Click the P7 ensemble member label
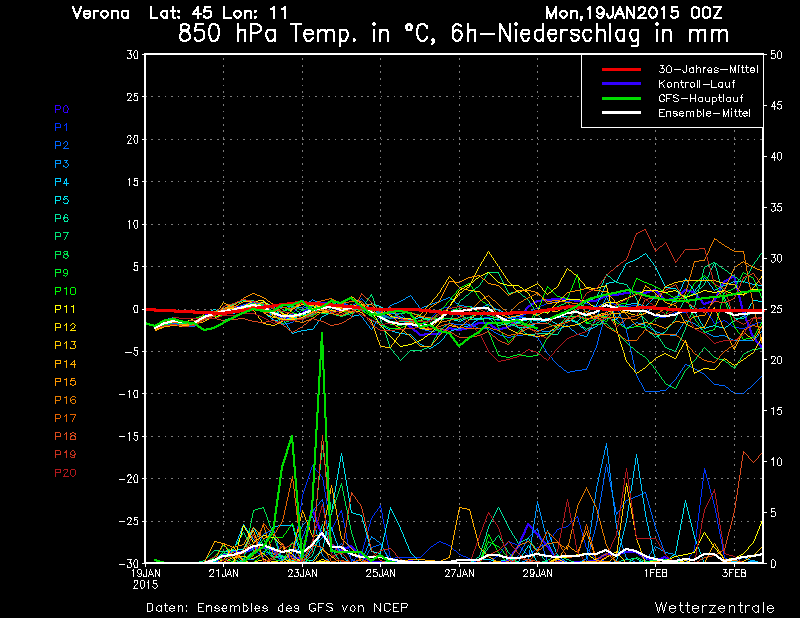The width and height of the screenshot is (800, 618). (62, 236)
